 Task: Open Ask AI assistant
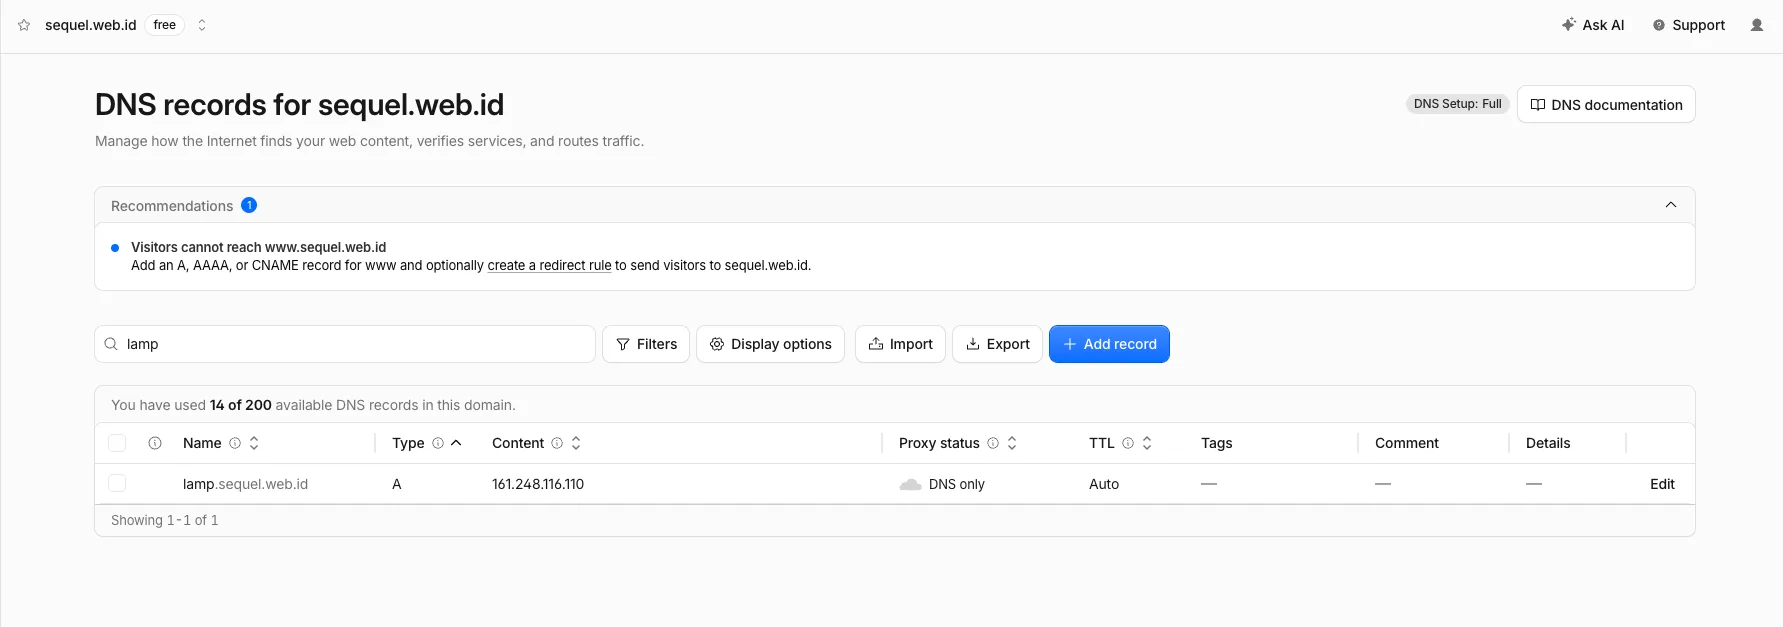(1593, 25)
